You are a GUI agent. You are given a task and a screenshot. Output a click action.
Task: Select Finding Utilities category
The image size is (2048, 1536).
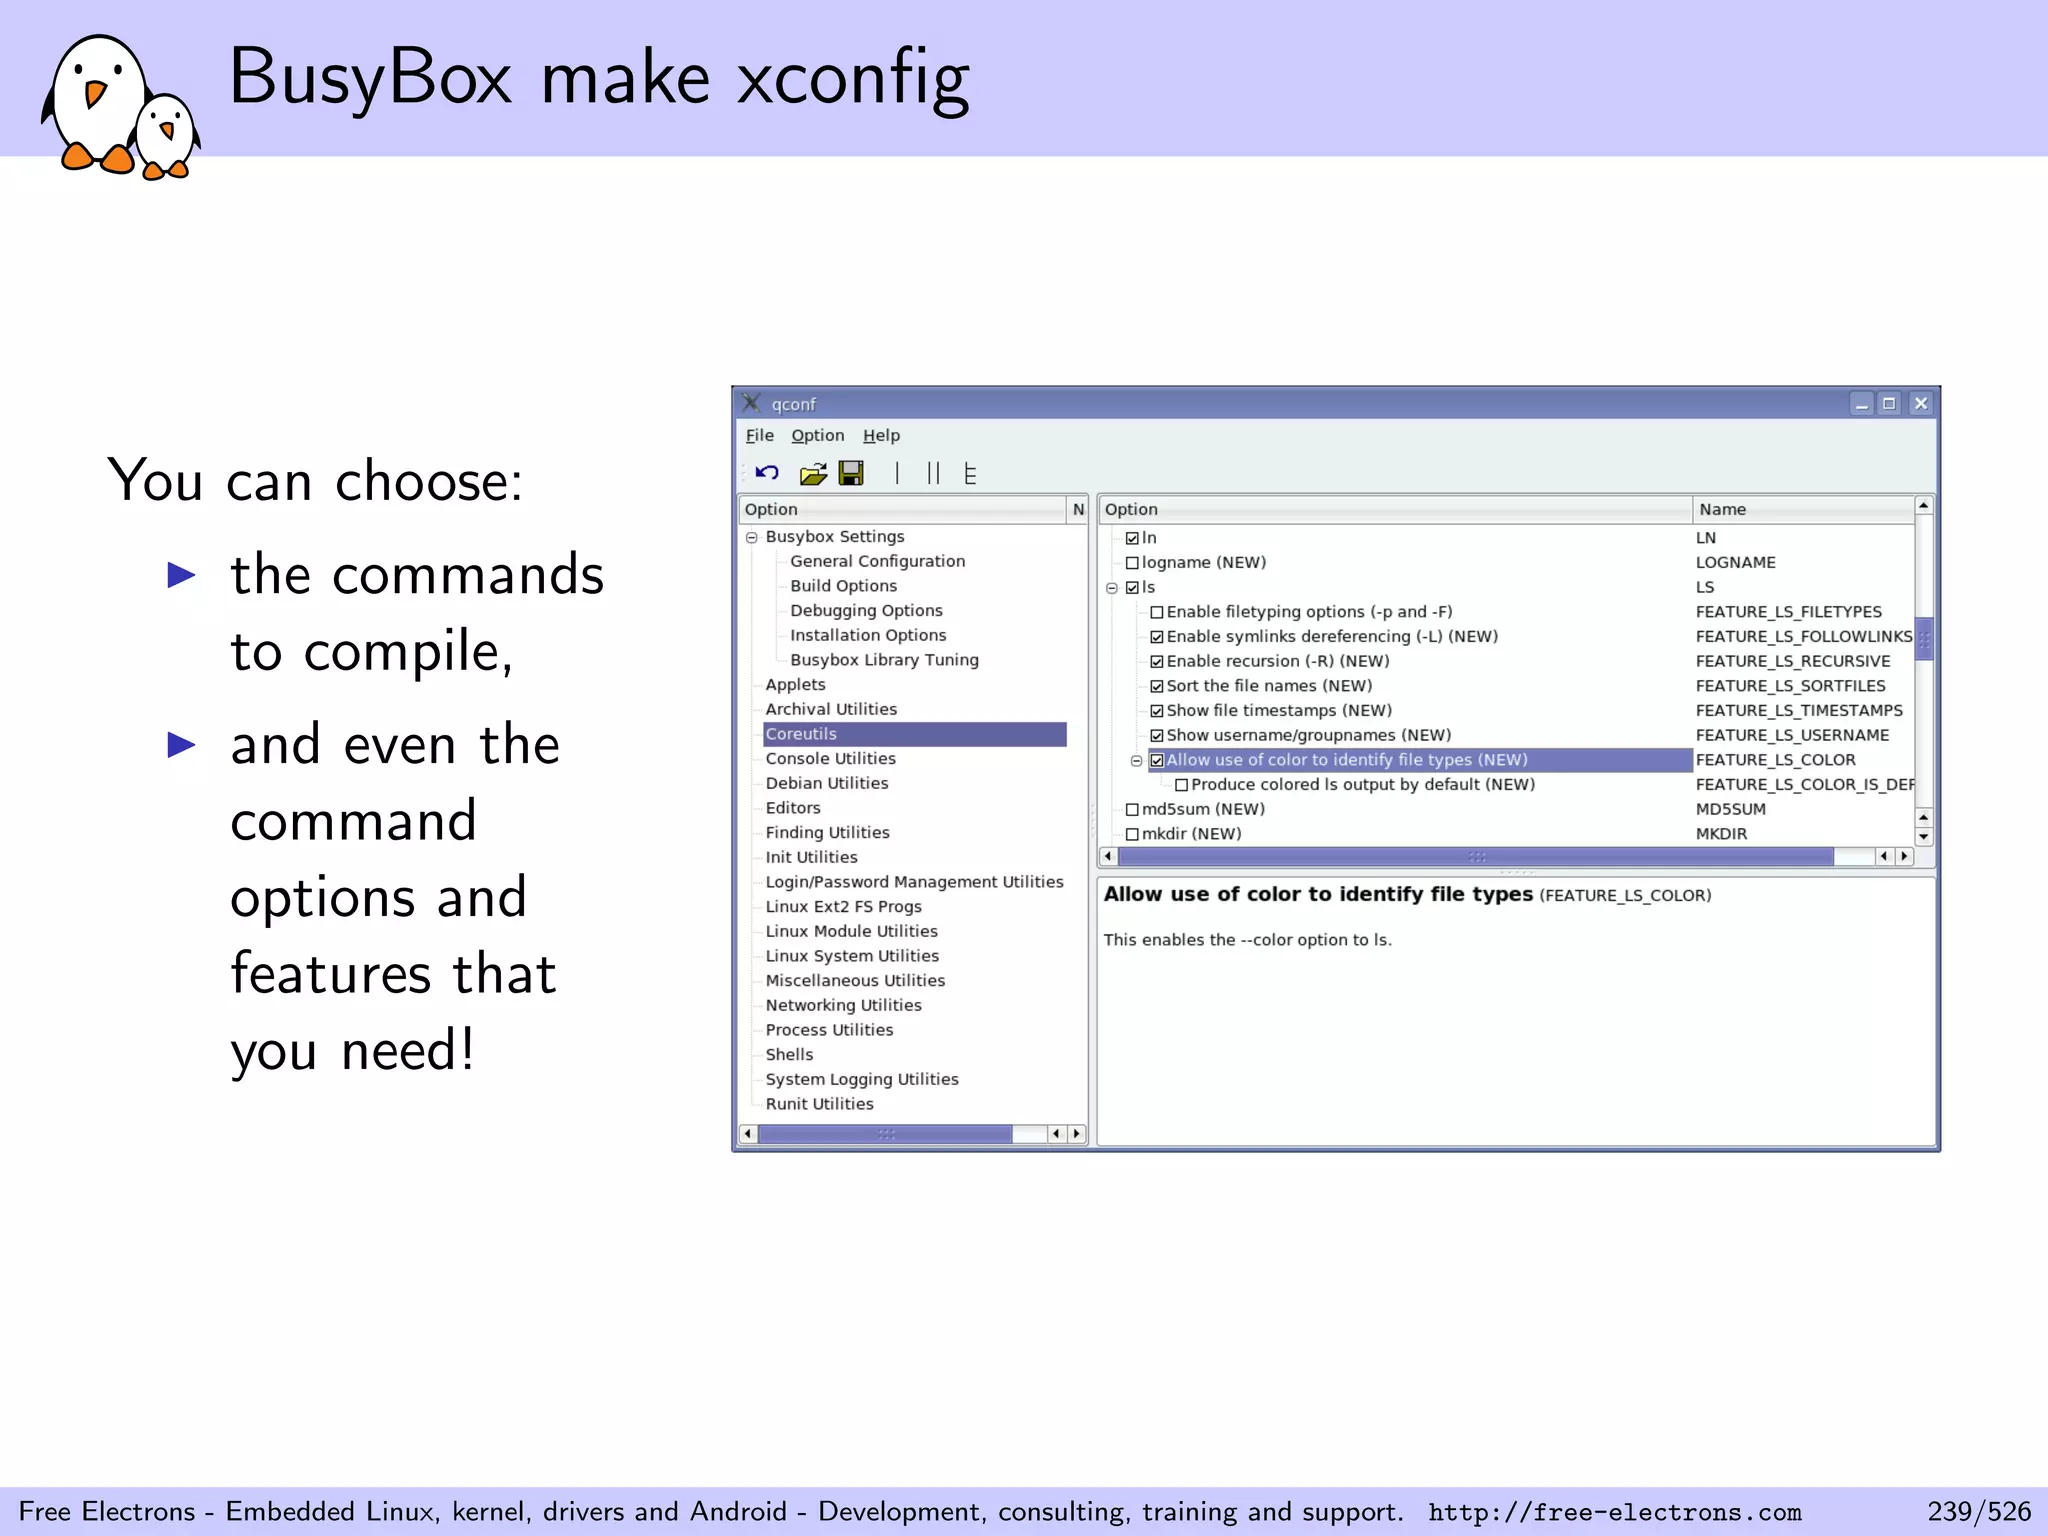827,833
